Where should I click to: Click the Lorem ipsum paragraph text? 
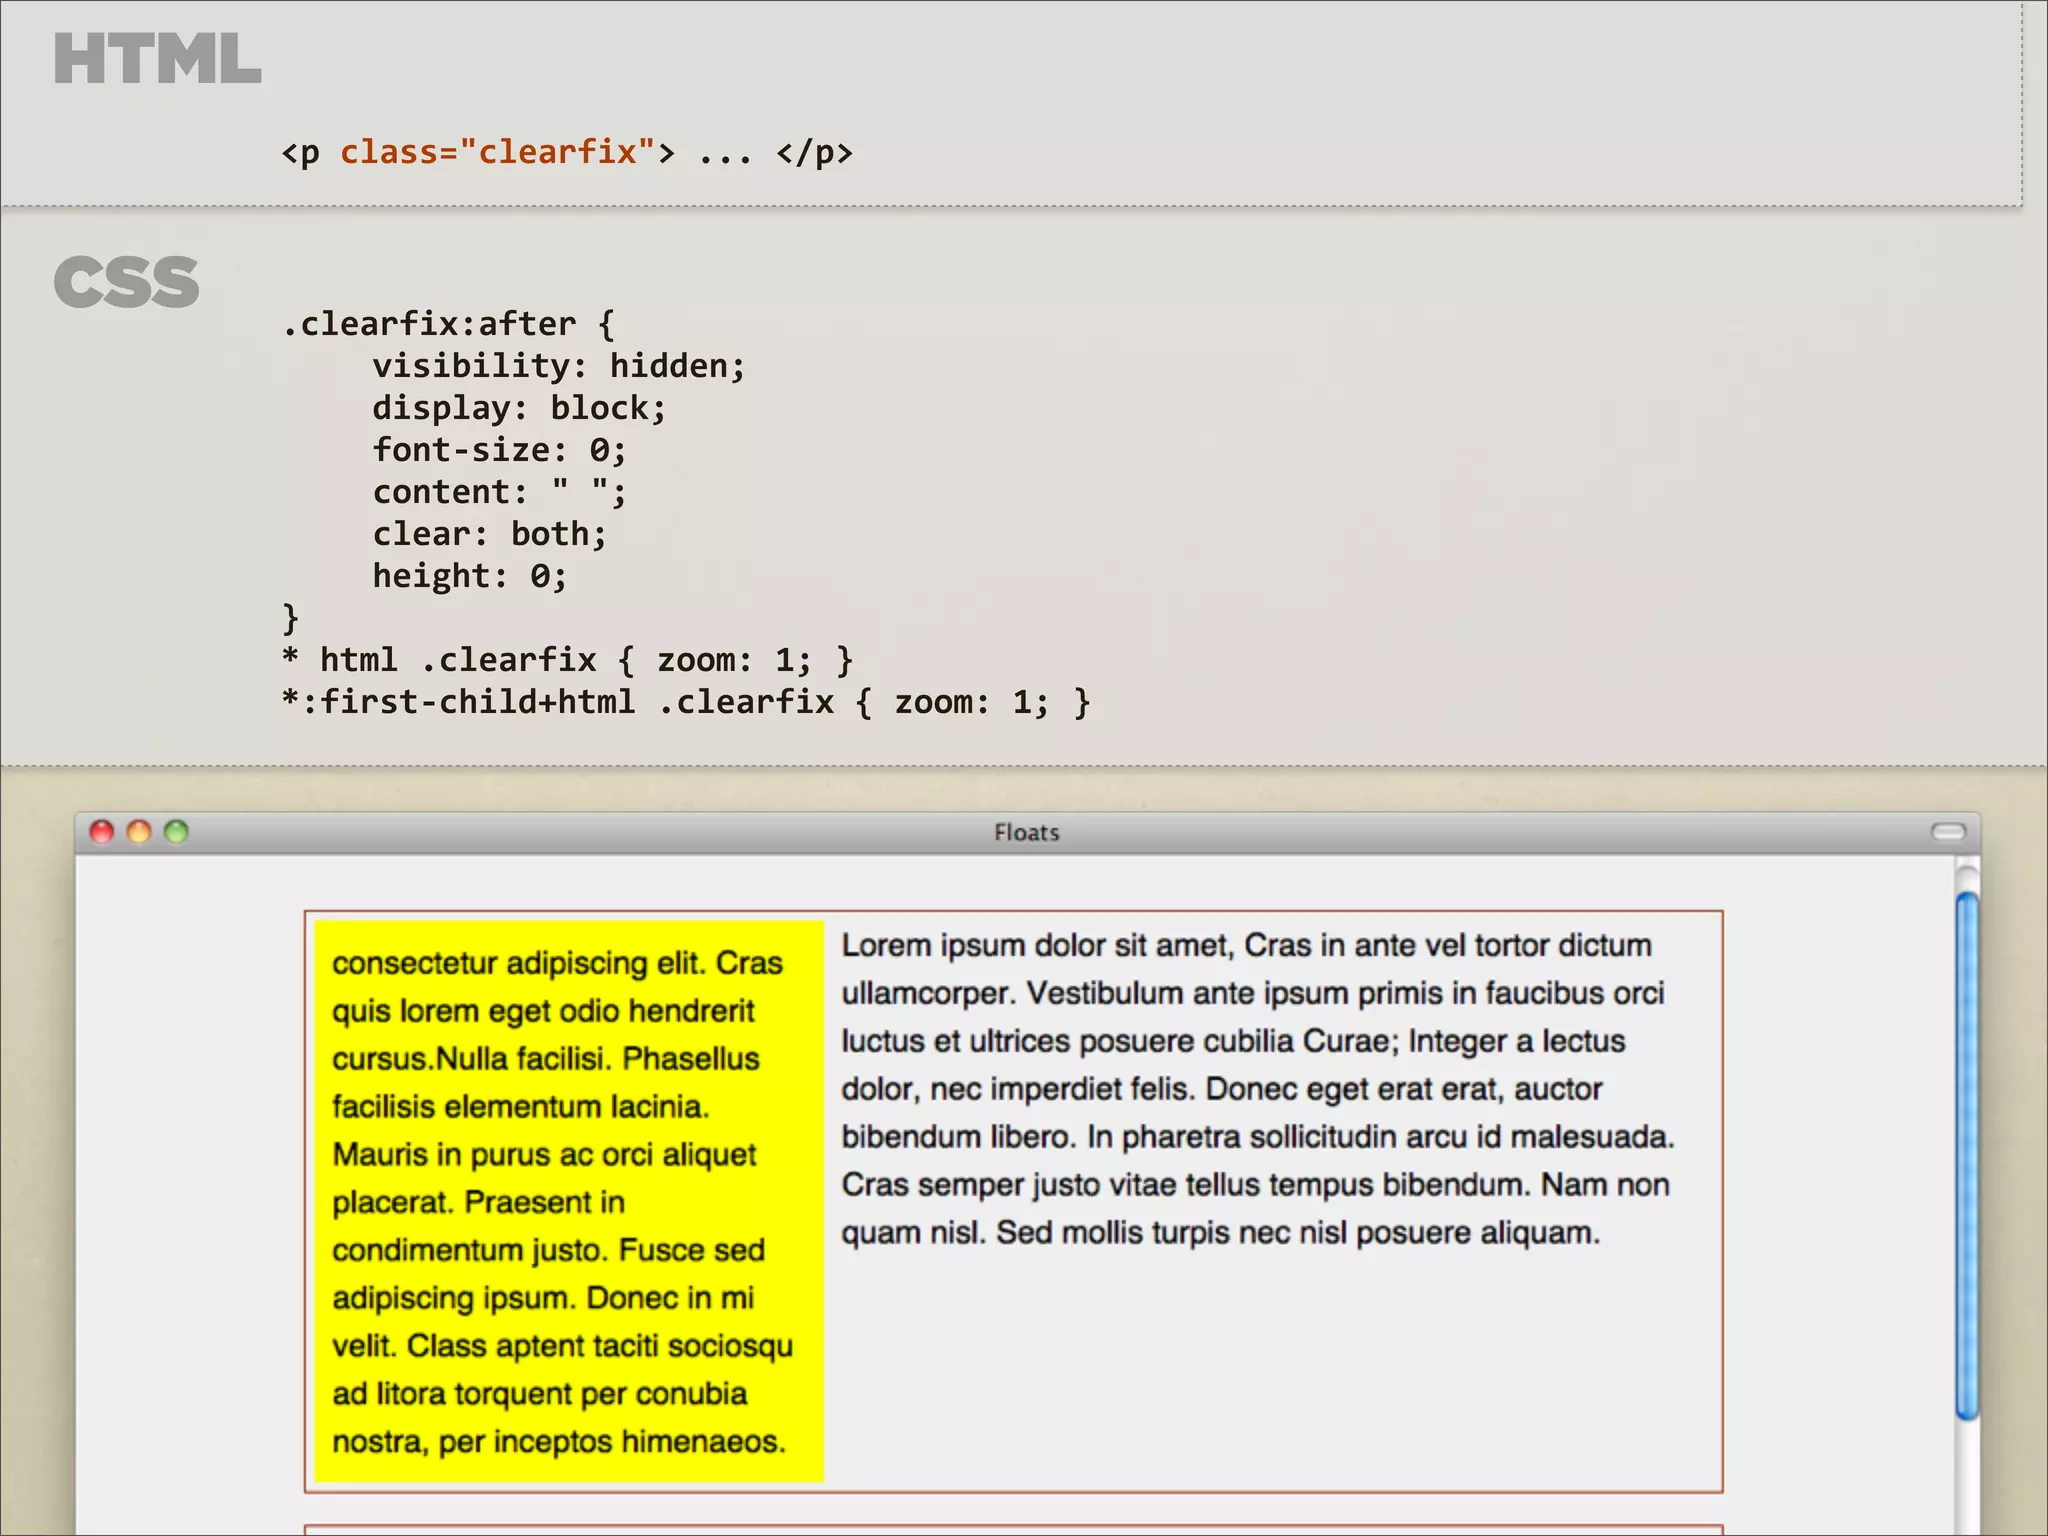pos(1257,1089)
